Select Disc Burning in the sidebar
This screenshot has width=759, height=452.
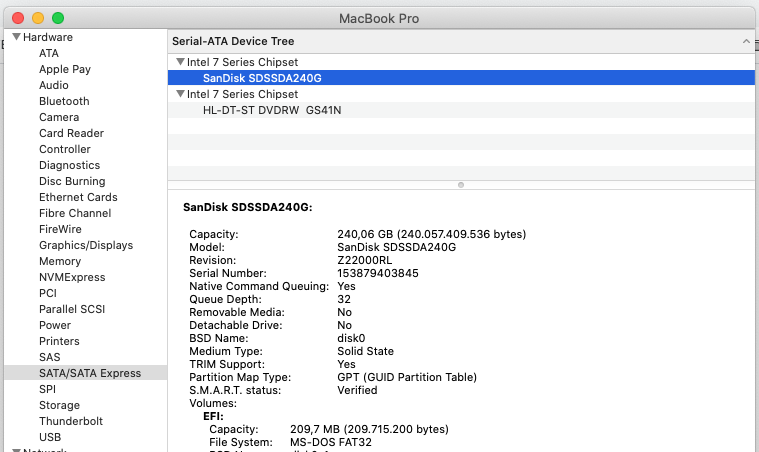point(72,181)
